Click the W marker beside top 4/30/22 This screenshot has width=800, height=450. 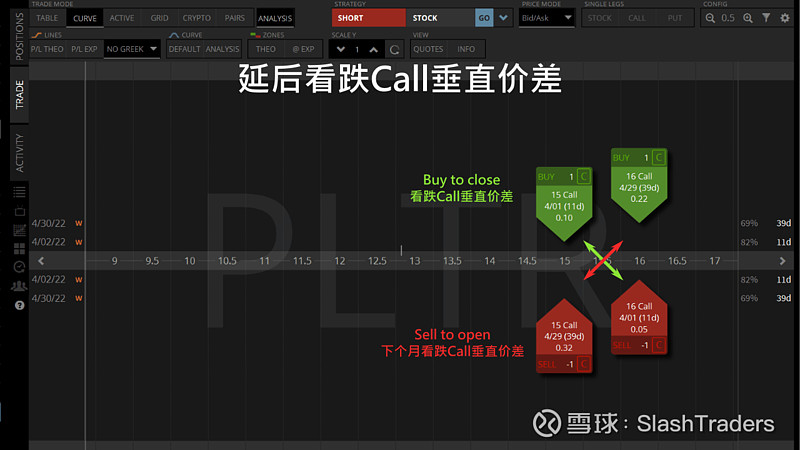click(79, 223)
